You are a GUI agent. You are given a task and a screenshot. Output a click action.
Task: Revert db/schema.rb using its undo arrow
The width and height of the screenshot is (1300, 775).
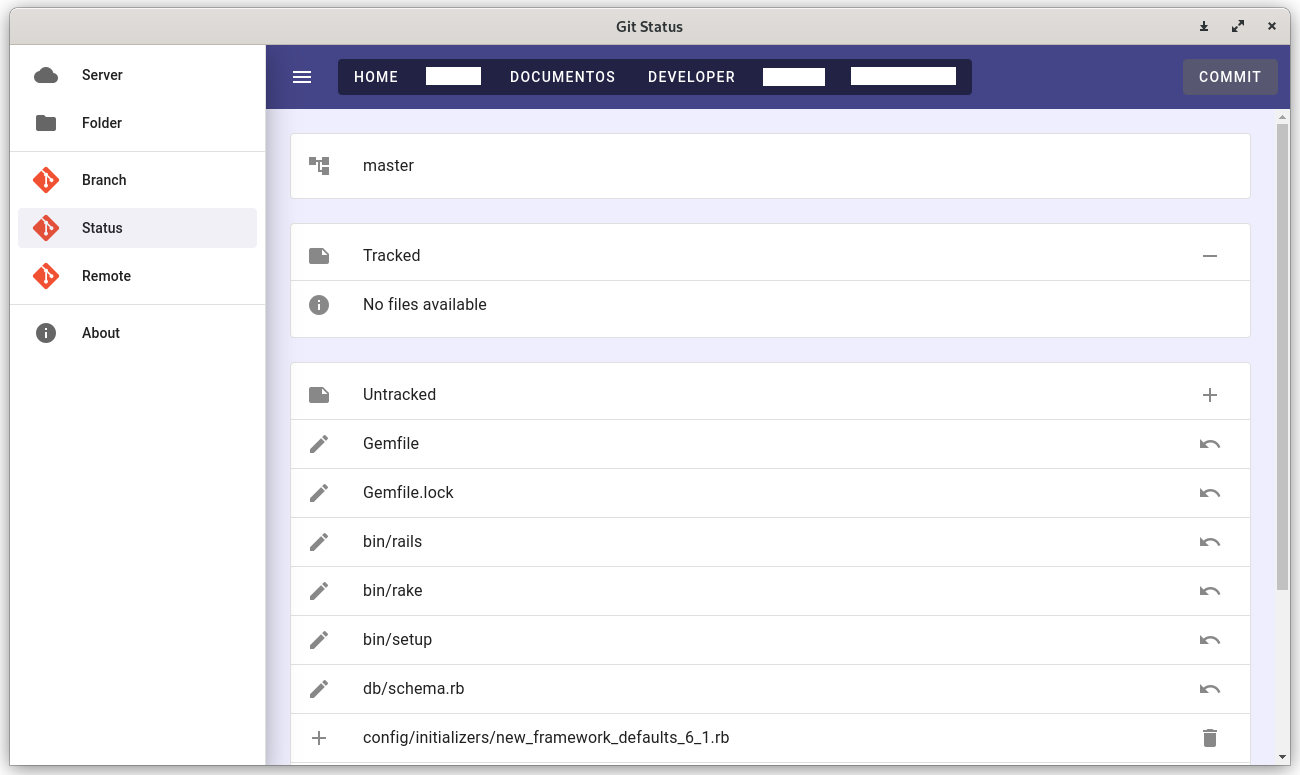[1210, 688]
